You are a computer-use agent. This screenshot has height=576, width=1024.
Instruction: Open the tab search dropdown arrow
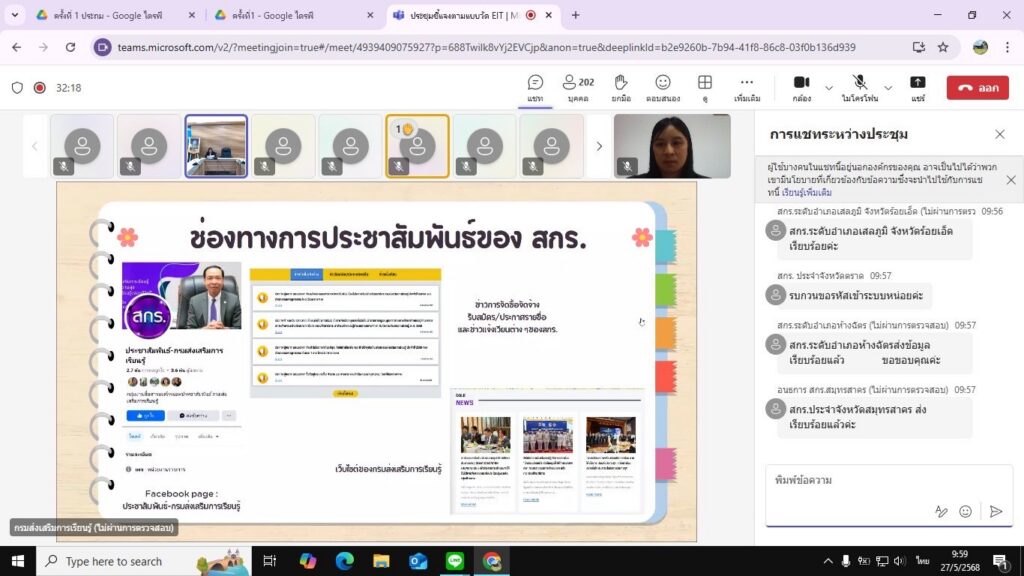pos(14,15)
